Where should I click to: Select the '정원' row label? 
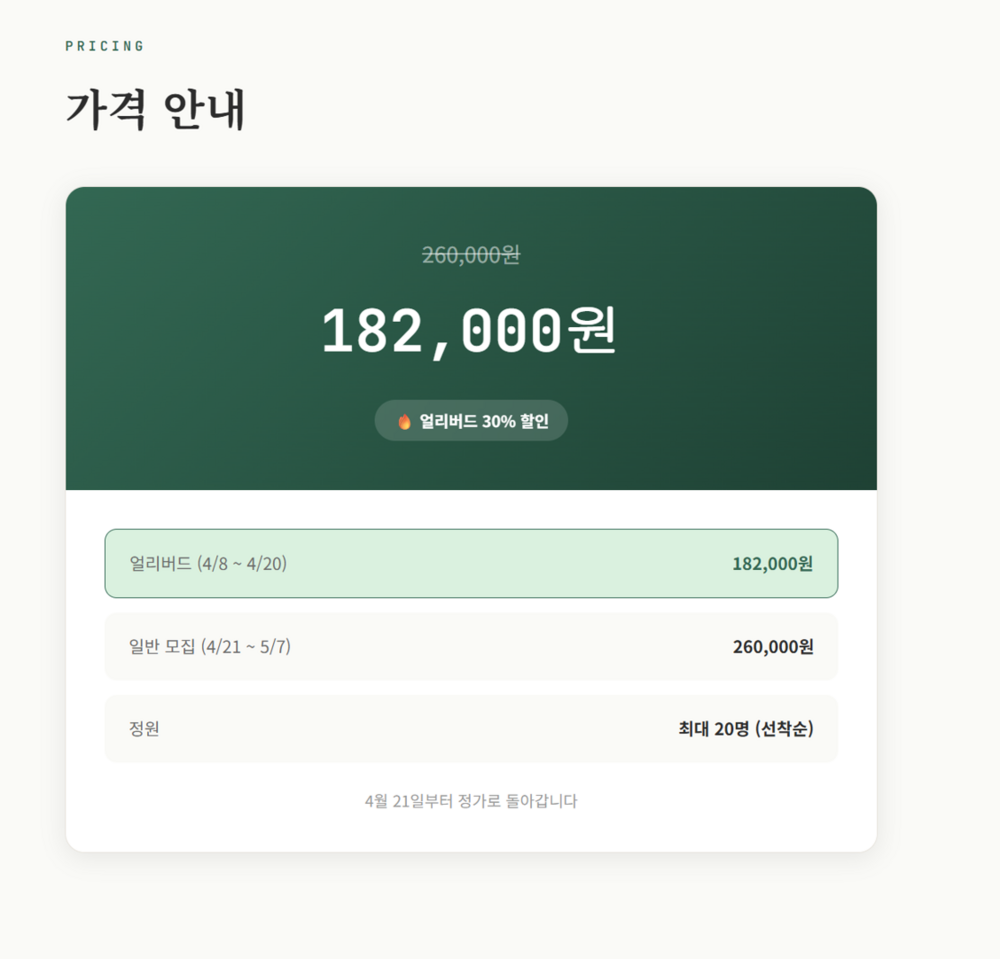tap(144, 729)
